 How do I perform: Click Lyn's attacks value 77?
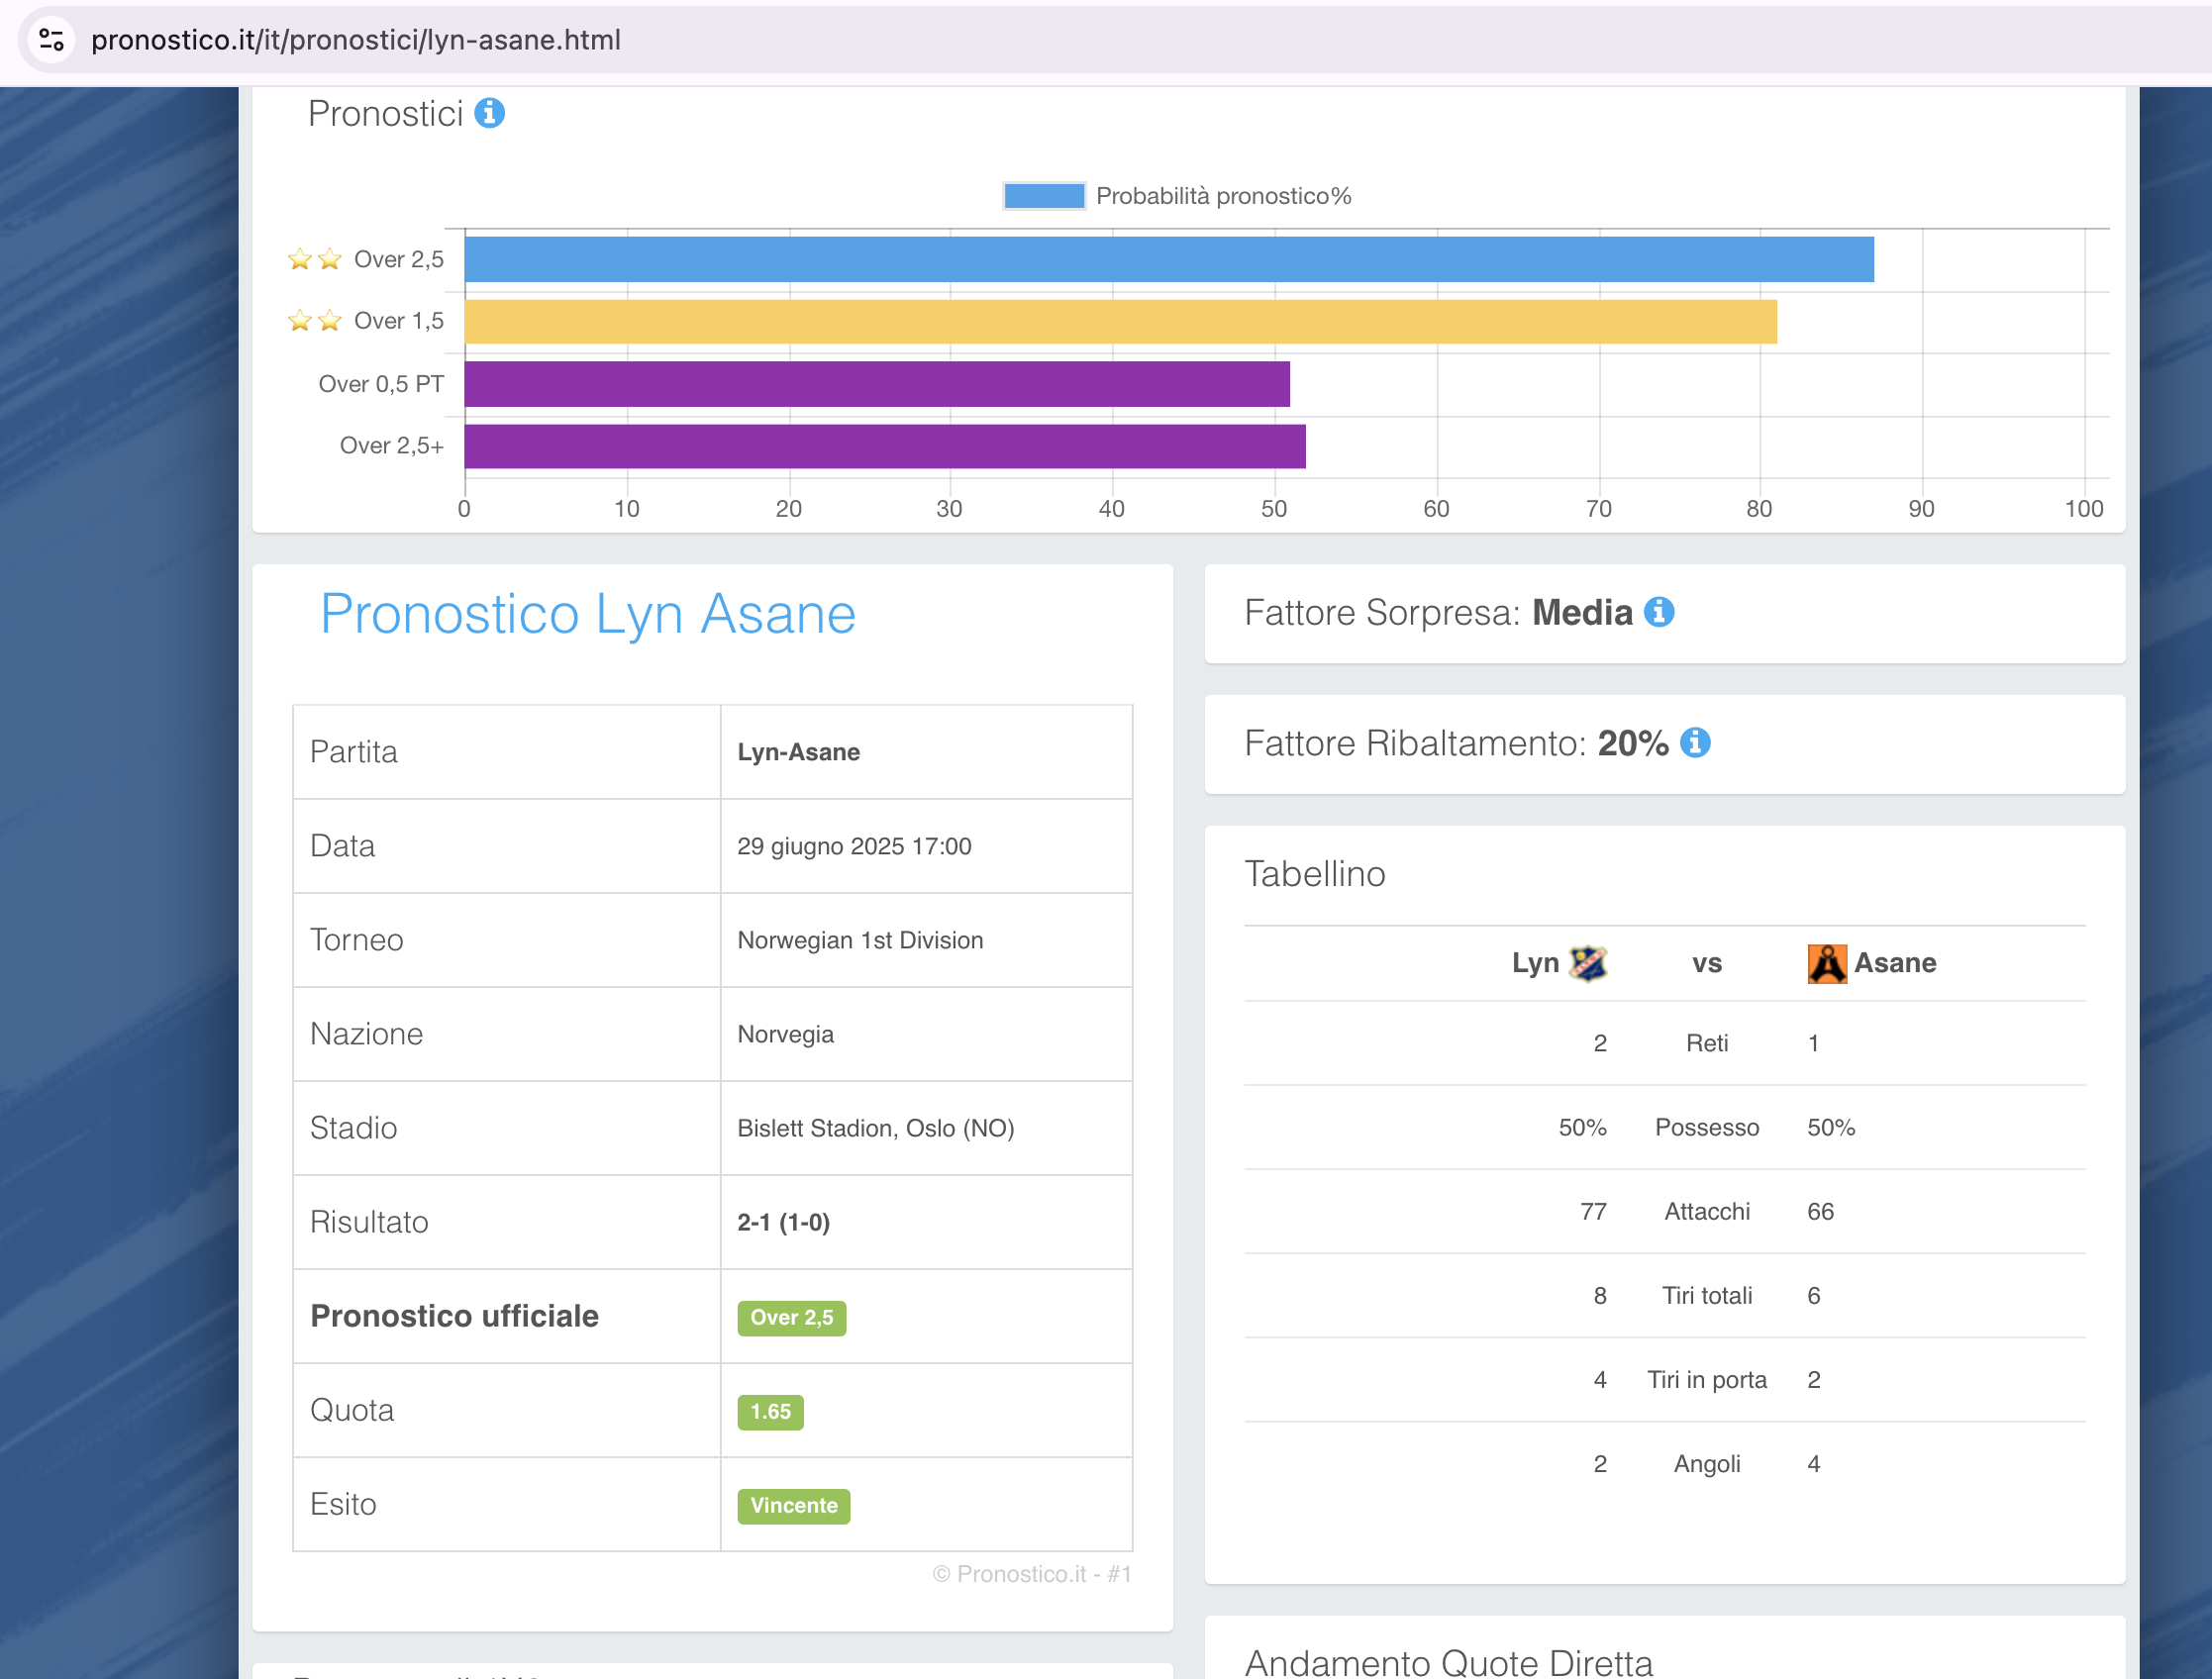1594,1211
